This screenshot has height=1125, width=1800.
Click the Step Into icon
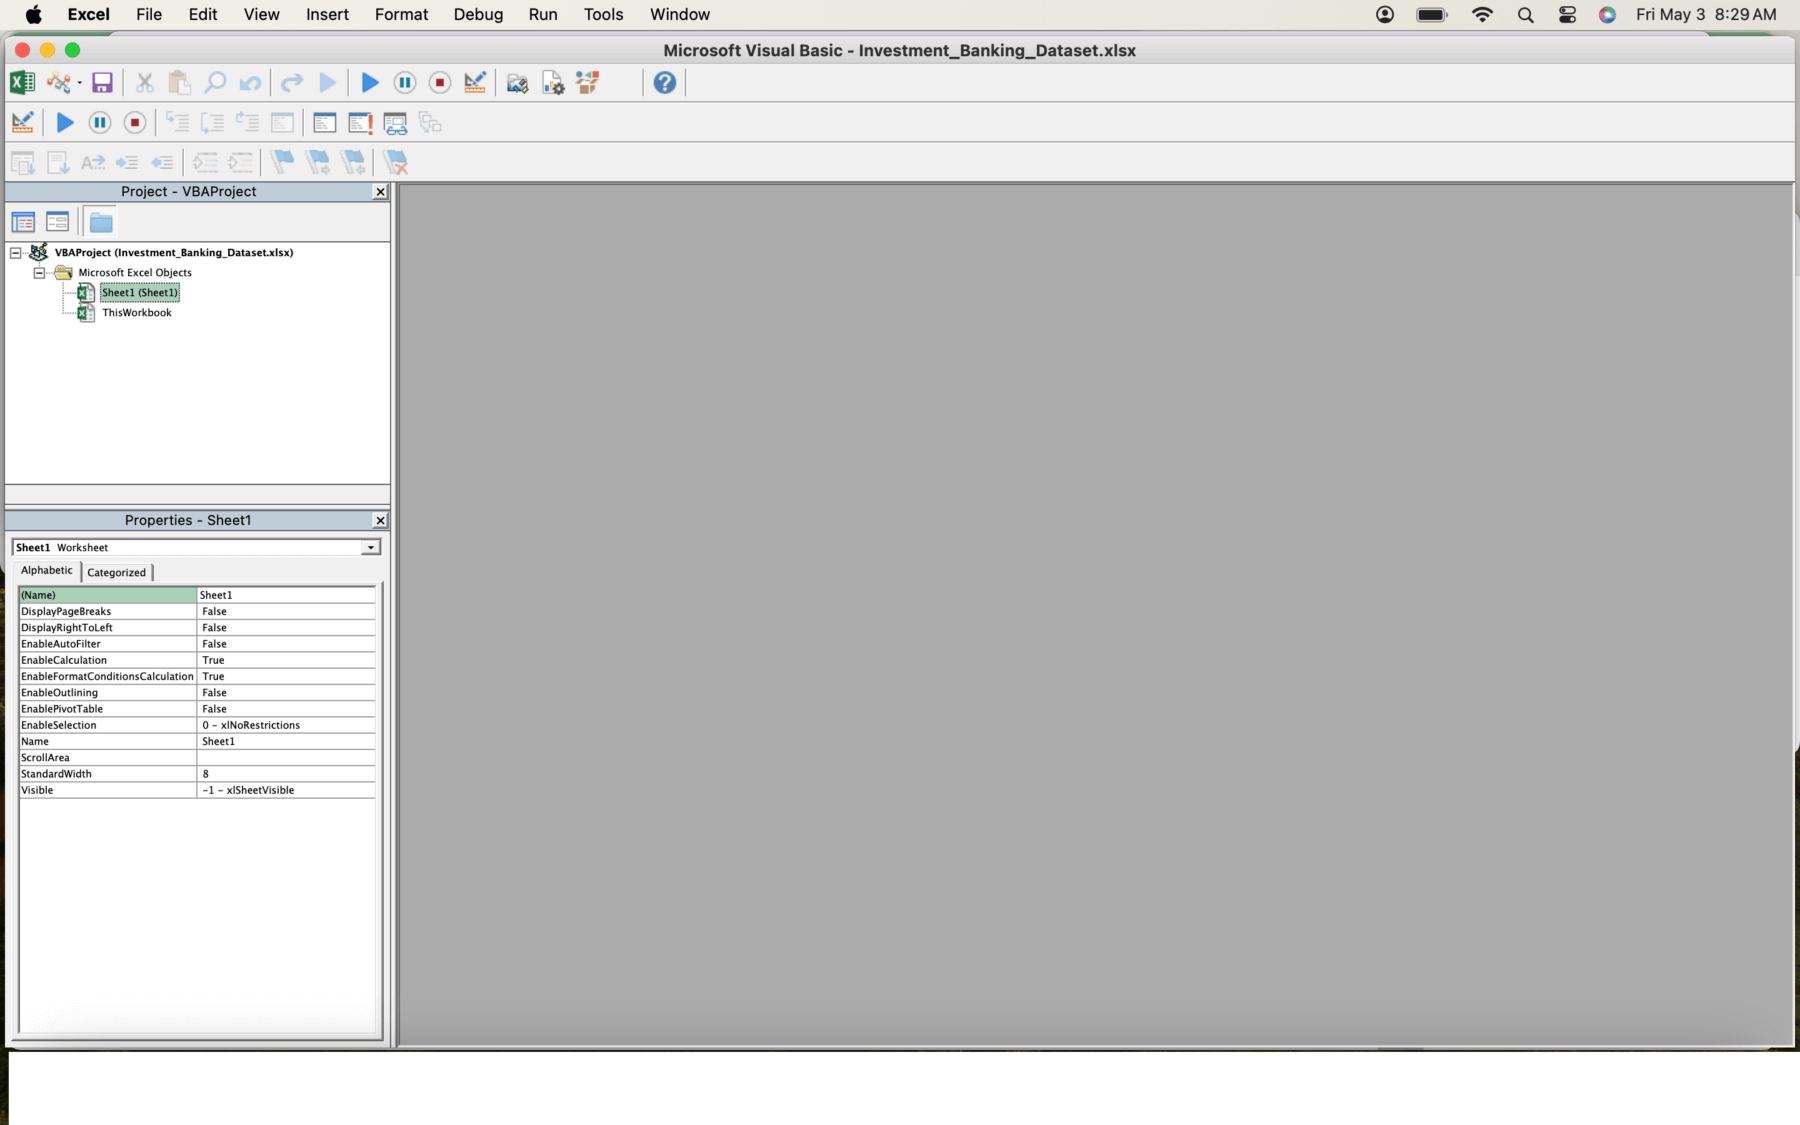click(177, 123)
